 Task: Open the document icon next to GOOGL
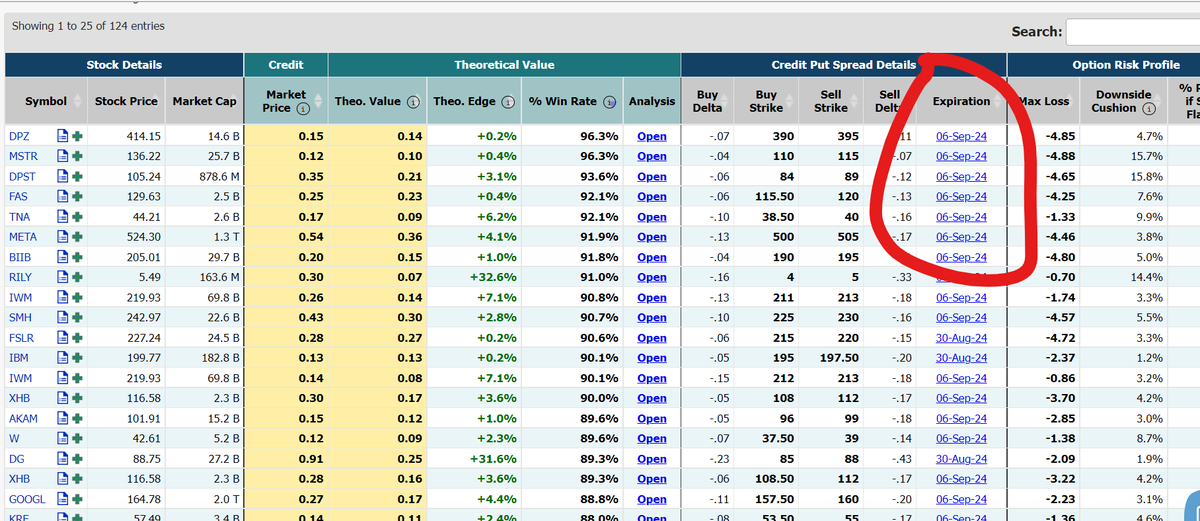62,498
